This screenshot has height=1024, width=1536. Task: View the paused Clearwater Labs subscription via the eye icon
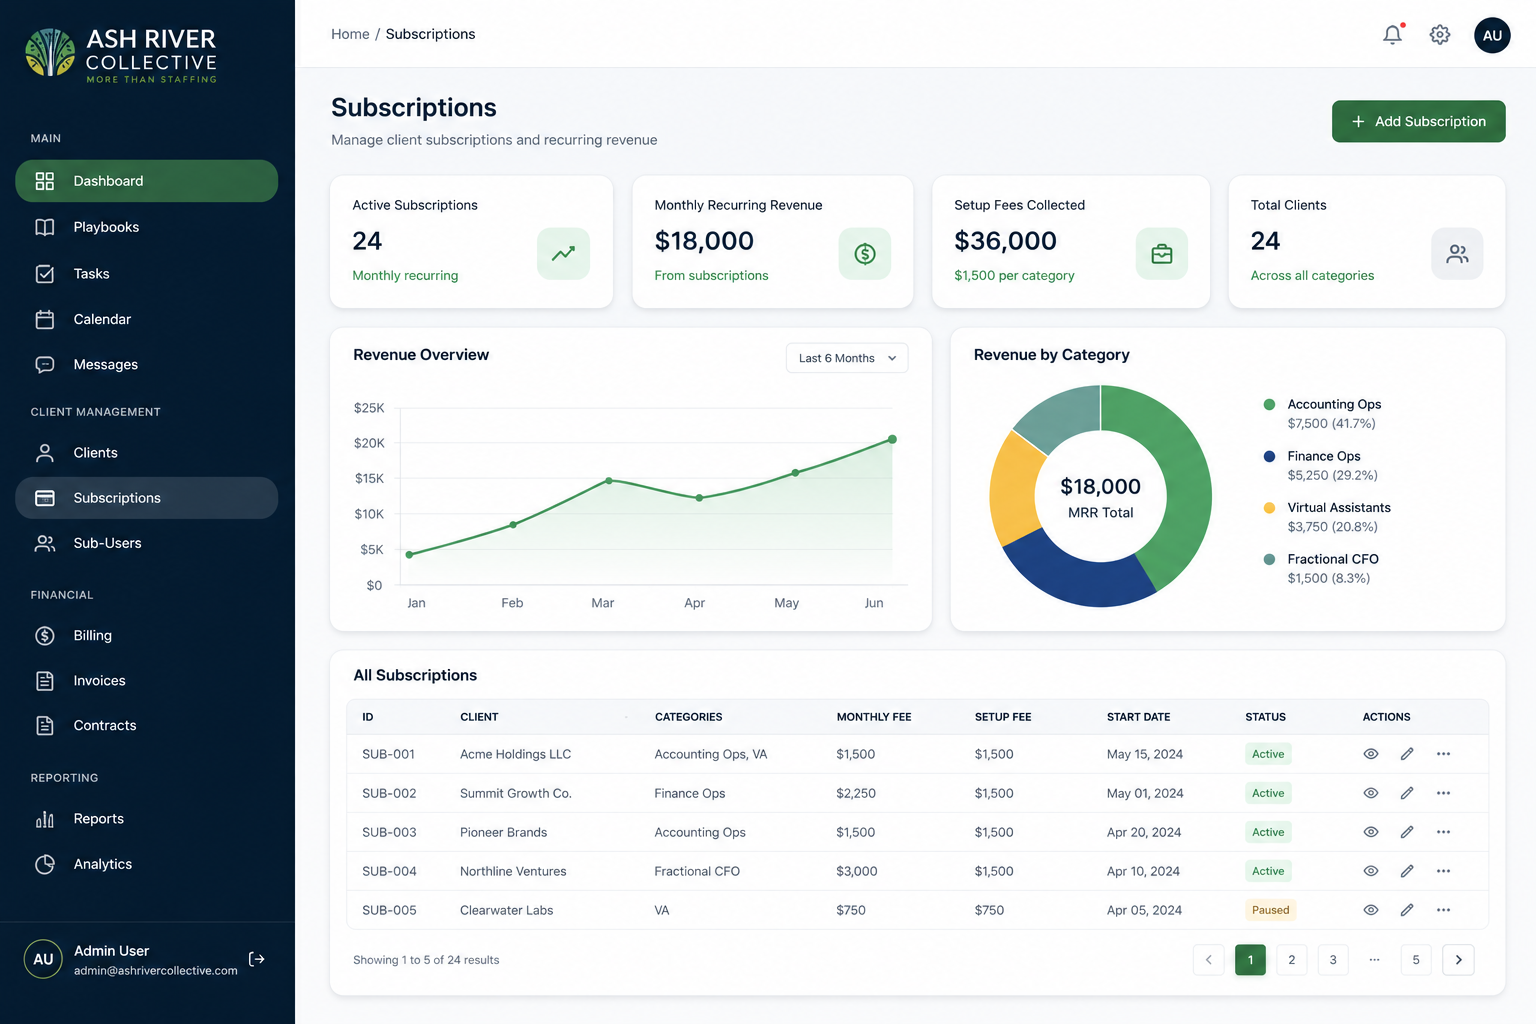coord(1371,910)
